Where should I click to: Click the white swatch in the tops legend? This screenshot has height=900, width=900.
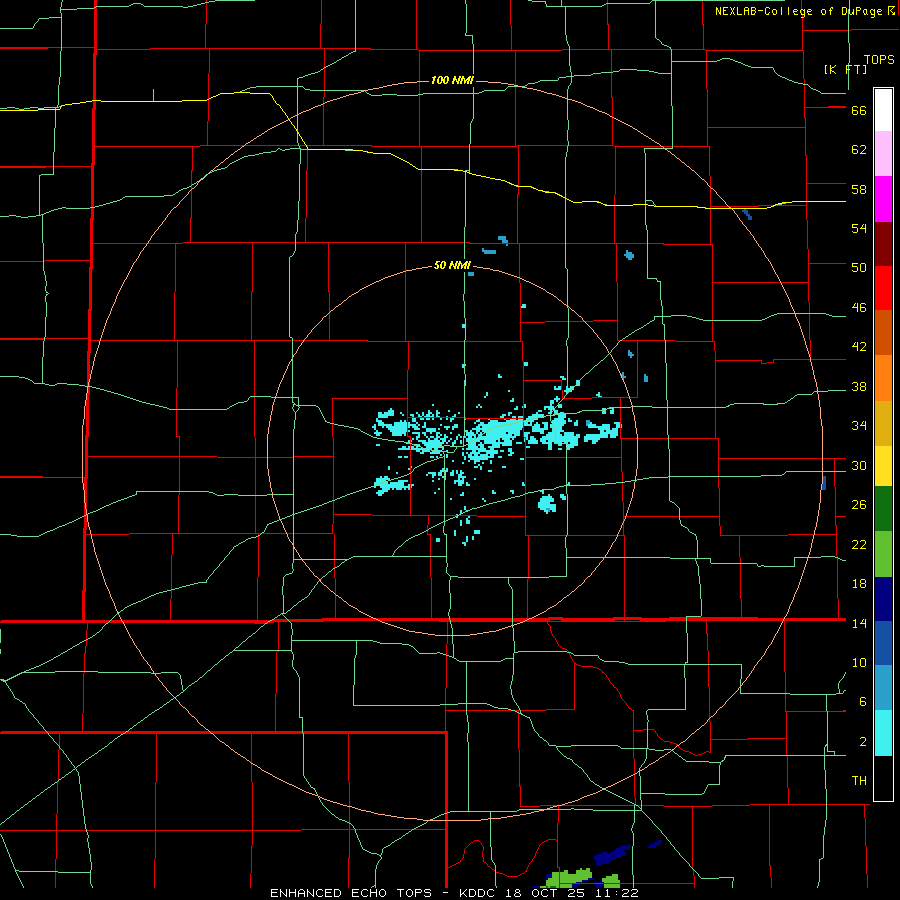point(883,110)
